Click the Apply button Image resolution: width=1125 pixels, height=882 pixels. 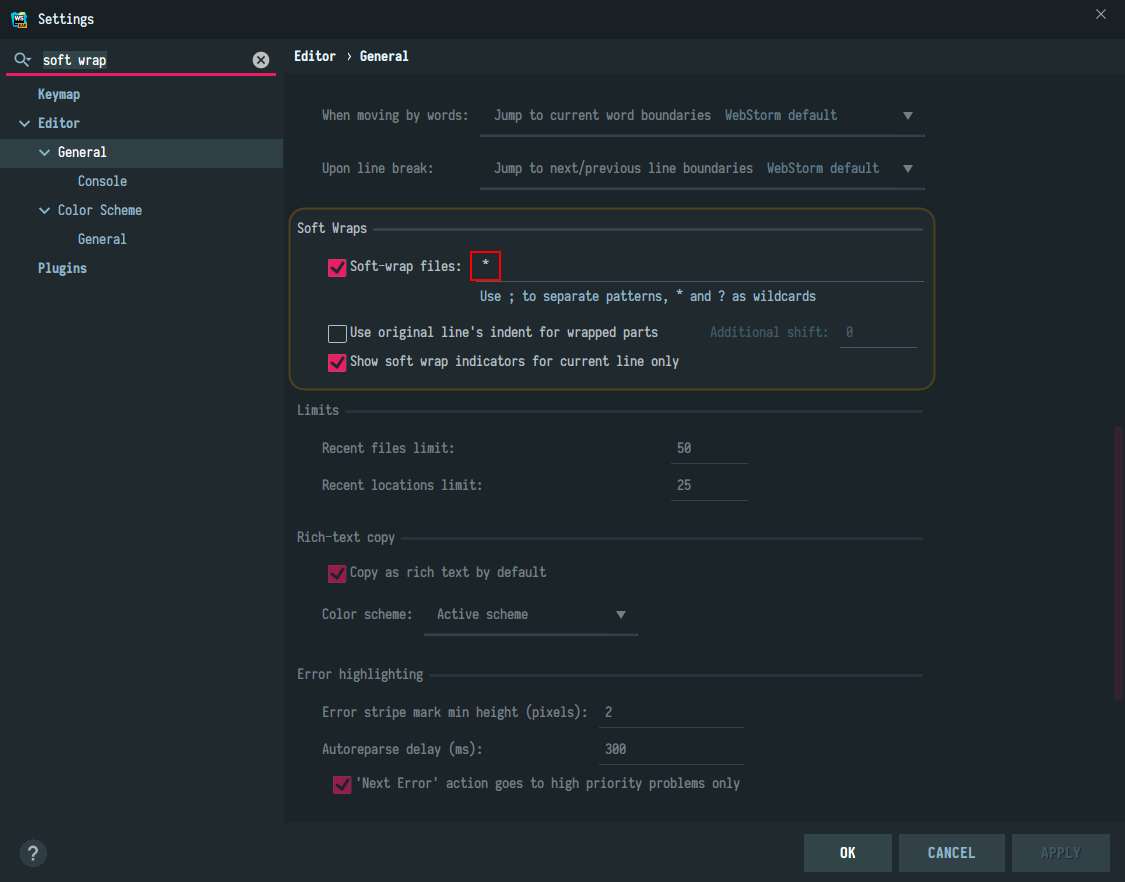1060,853
